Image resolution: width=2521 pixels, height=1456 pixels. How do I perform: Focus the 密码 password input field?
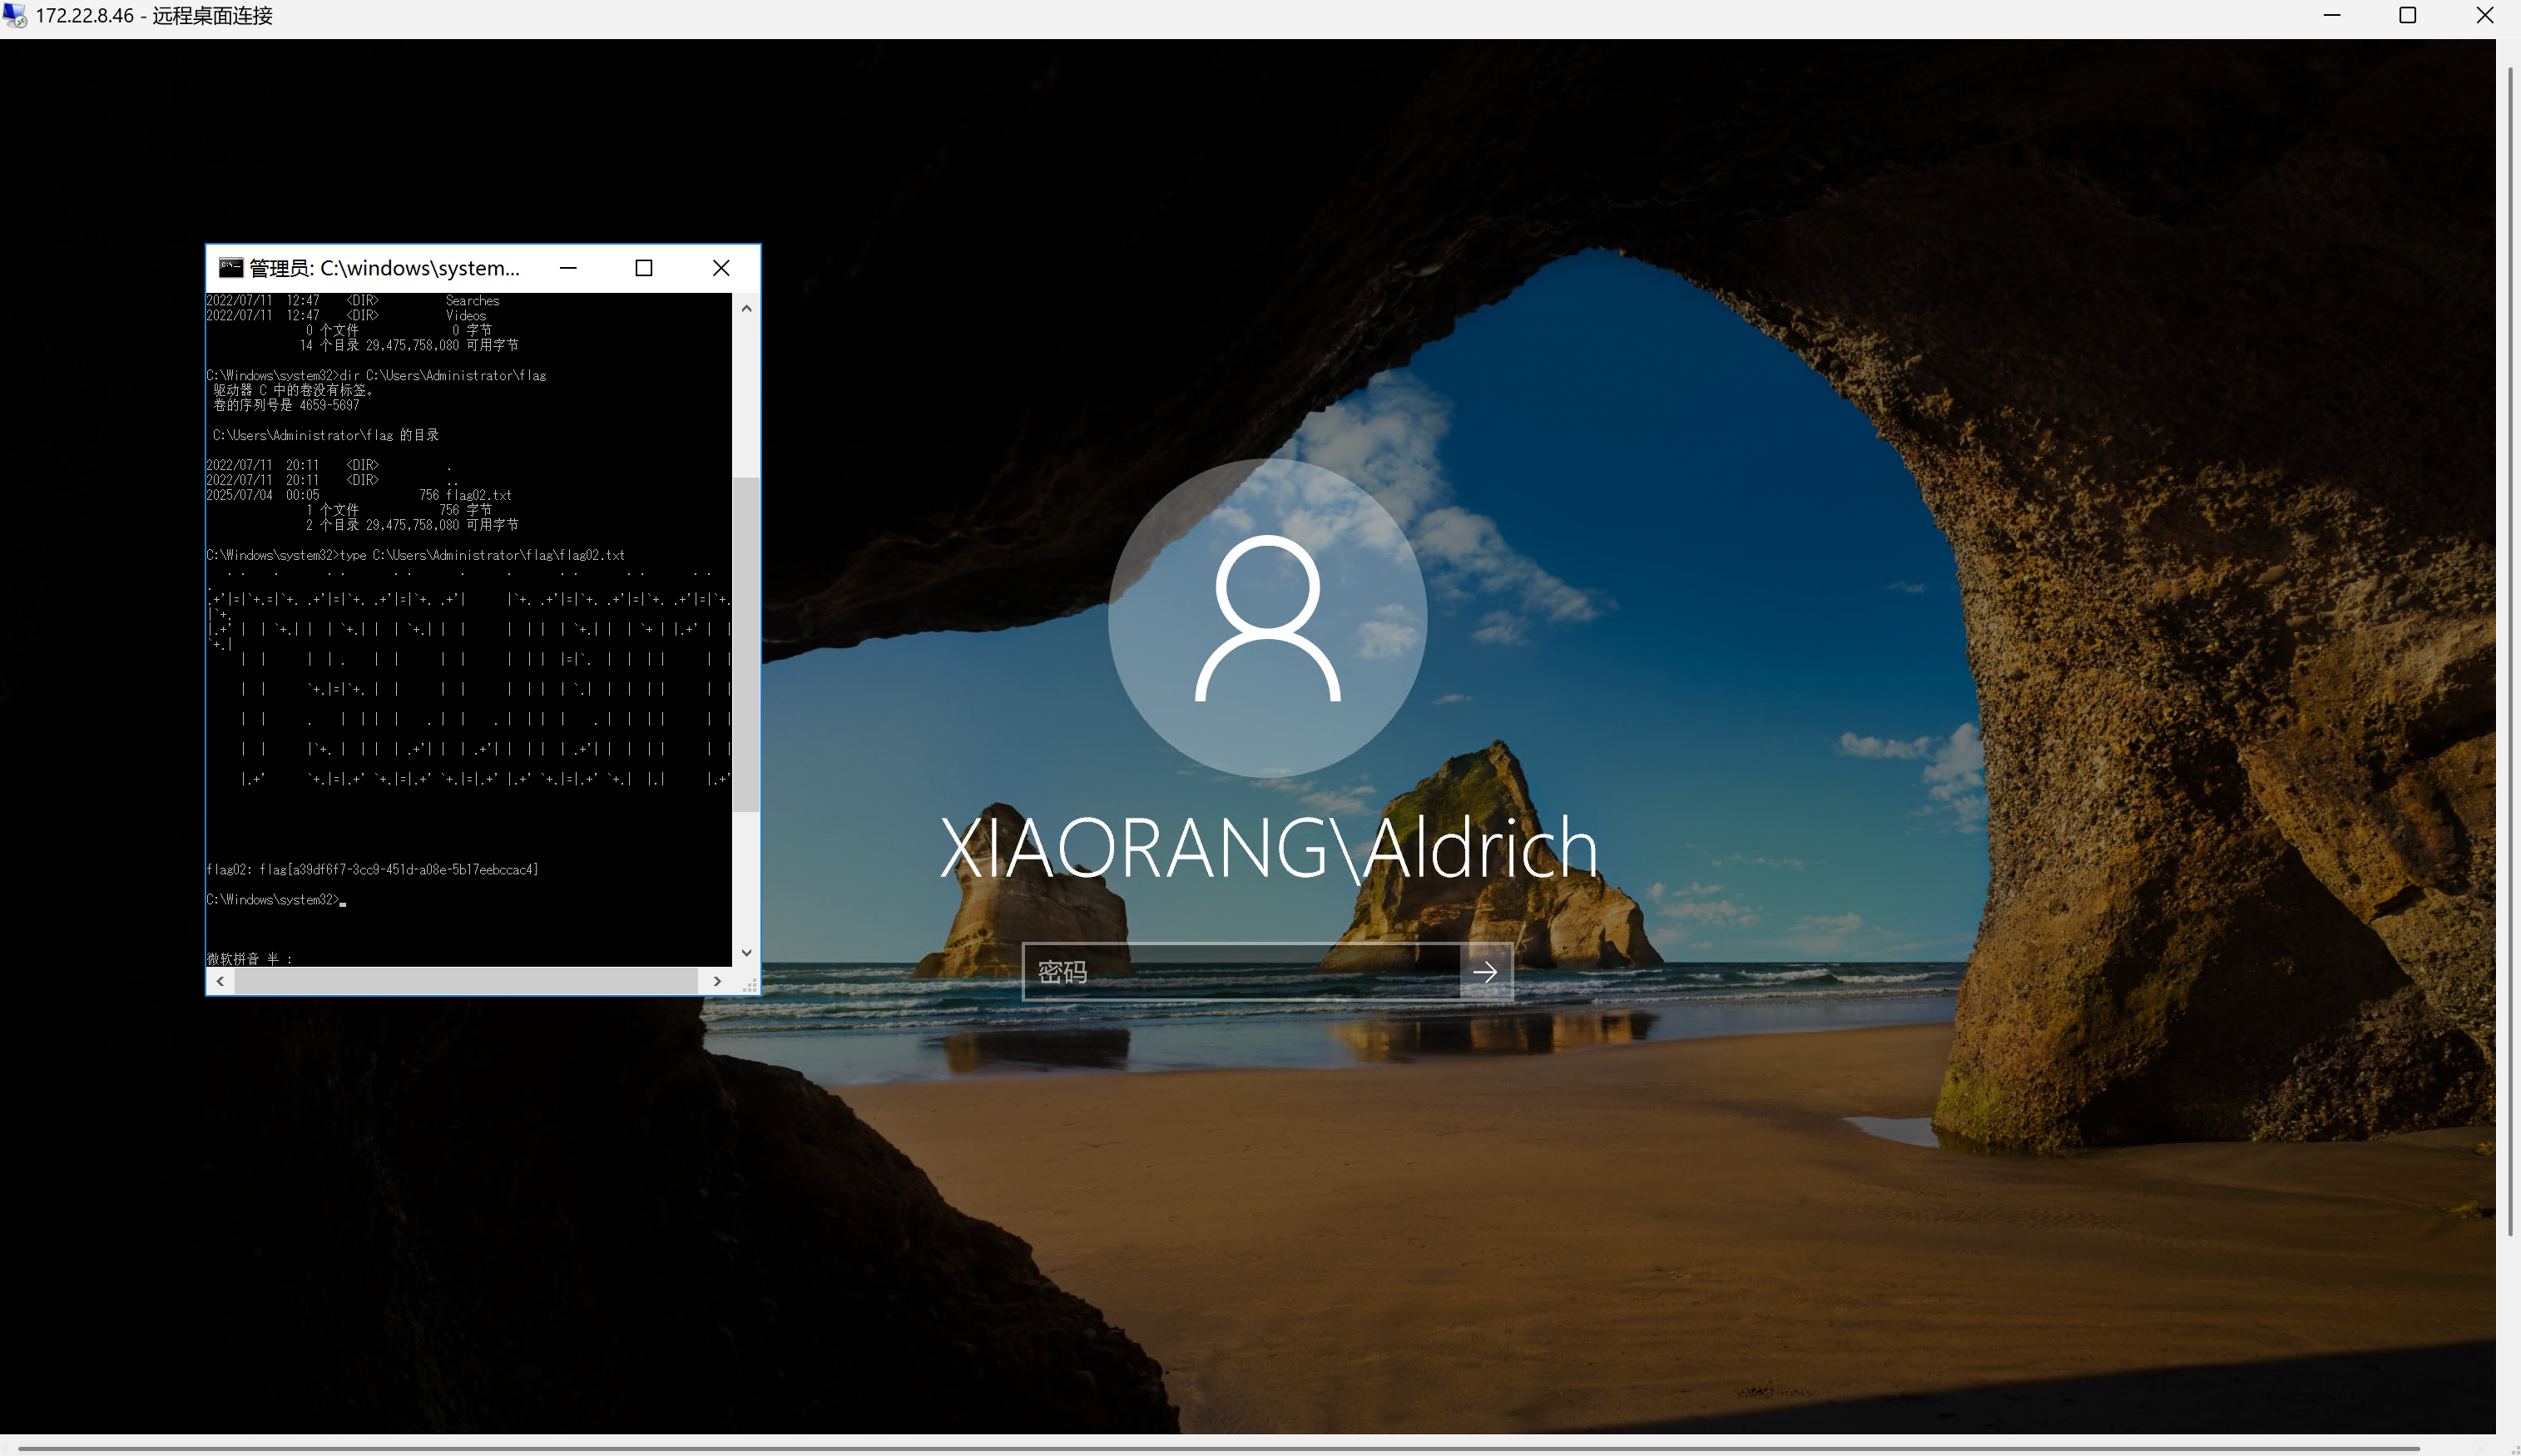click(x=1240, y=971)
